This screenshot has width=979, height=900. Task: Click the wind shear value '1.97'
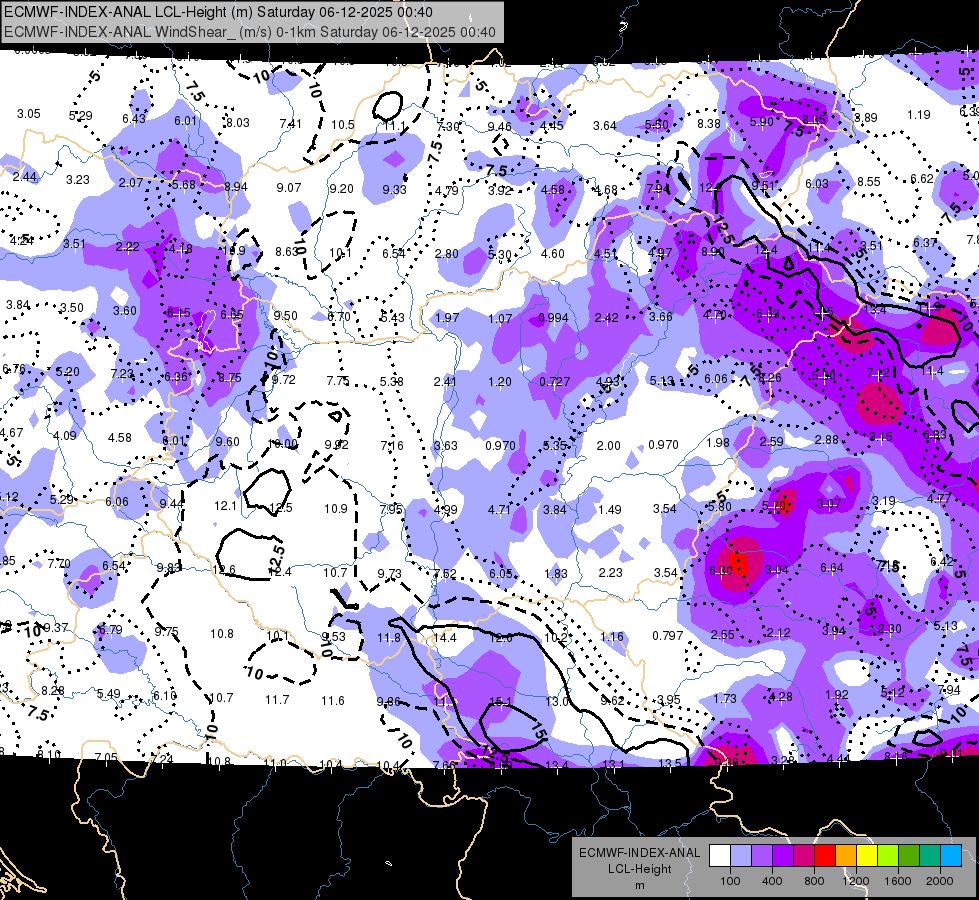447,318
